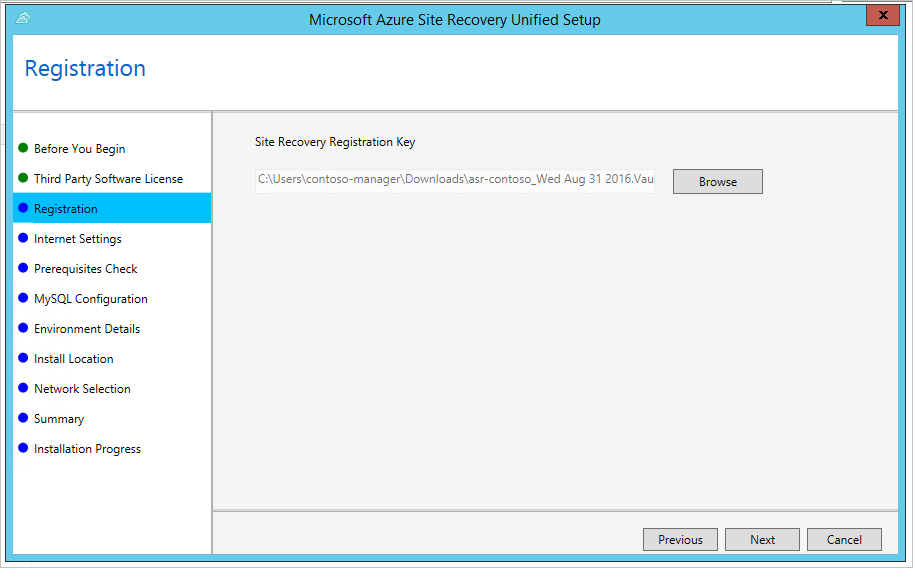Click the blue bullet beside Install Location

tap(23, 358)
